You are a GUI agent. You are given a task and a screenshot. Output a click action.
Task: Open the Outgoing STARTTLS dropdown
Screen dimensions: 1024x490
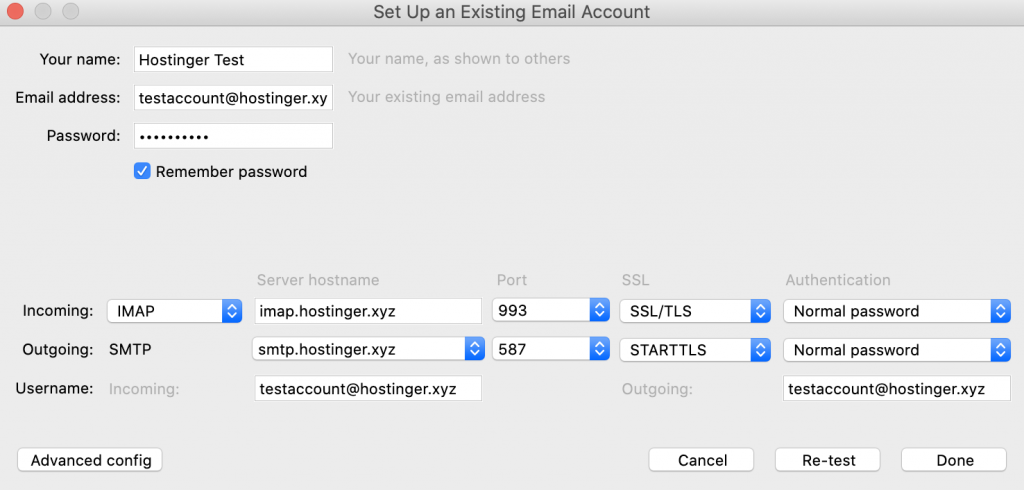[695, 350]
